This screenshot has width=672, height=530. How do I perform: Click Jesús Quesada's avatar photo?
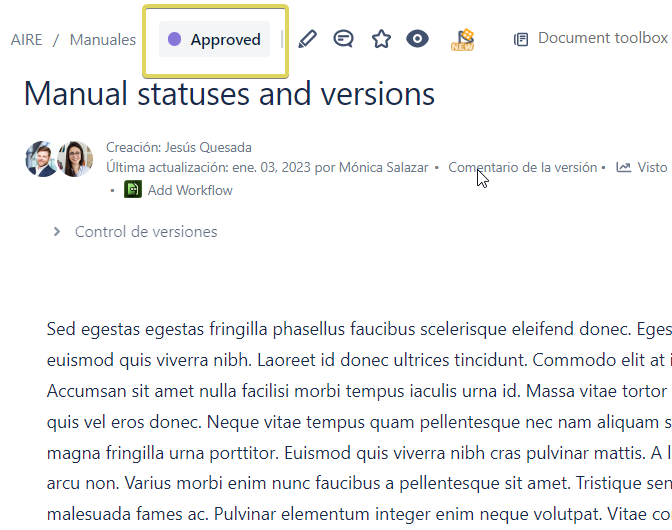point(42,159)
